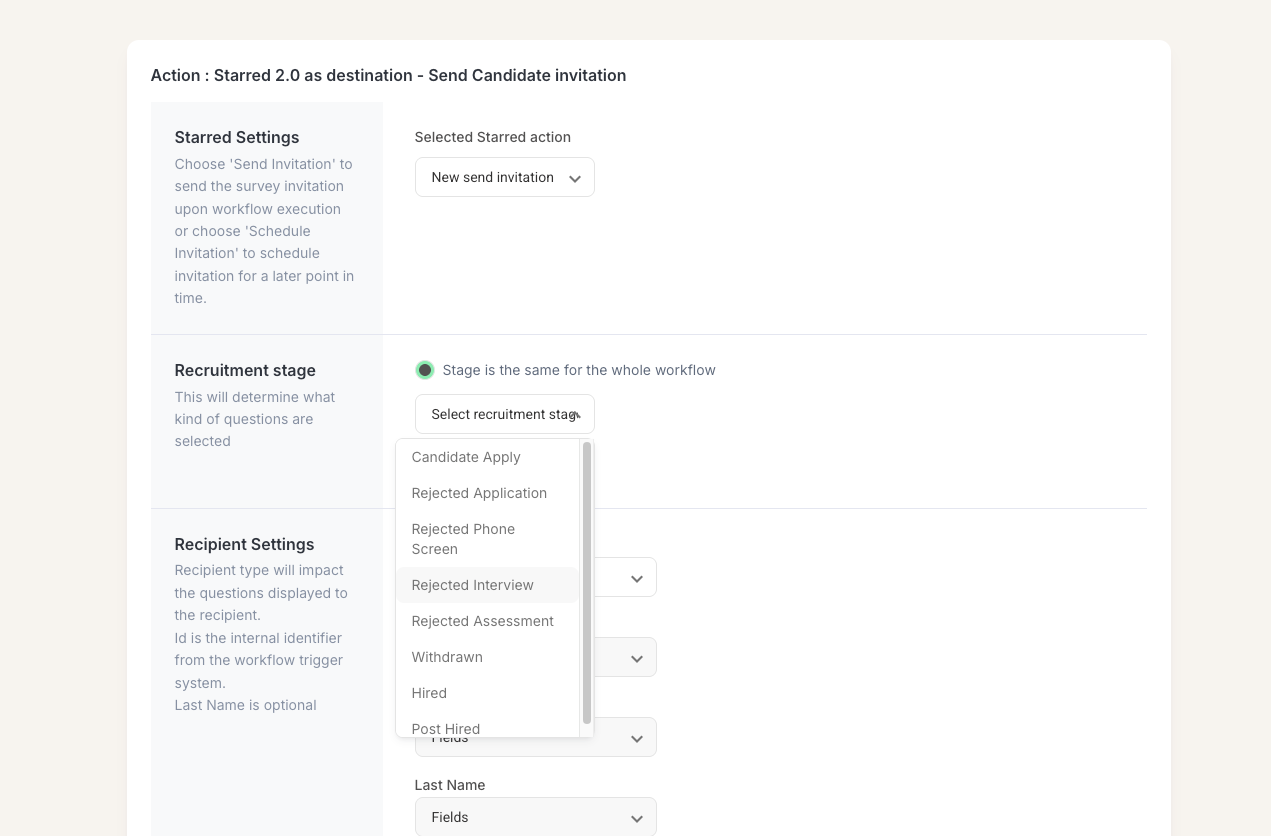Pick the Hired stage option

(487, 693)
